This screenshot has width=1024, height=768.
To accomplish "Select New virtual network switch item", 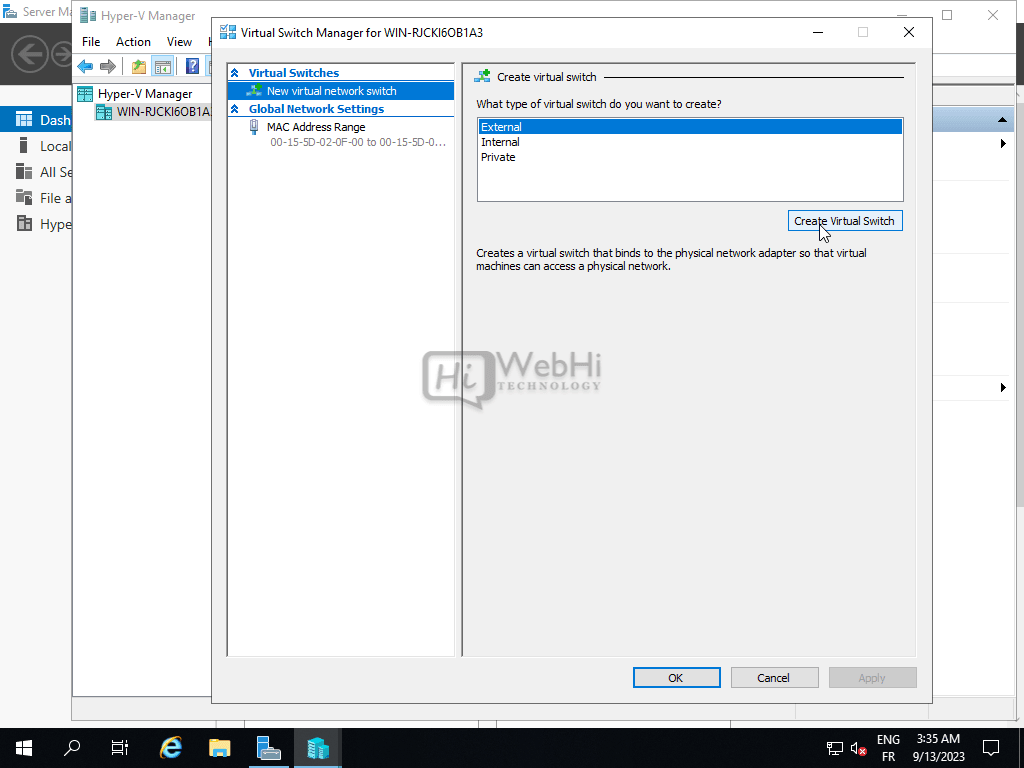I will [331, 91].
